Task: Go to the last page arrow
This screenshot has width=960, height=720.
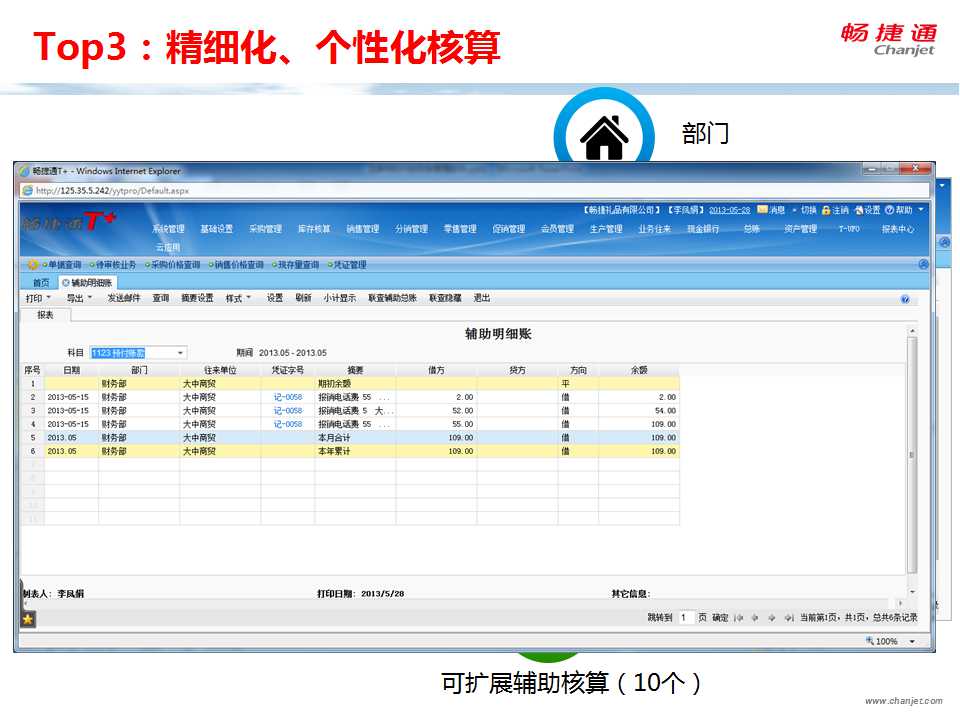Action: 788,618
